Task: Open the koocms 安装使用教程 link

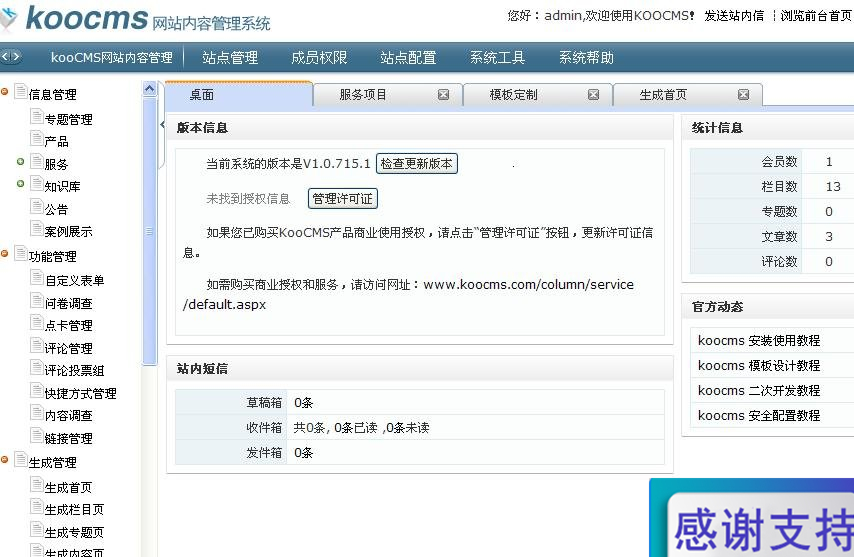Action: coord(759,340)
